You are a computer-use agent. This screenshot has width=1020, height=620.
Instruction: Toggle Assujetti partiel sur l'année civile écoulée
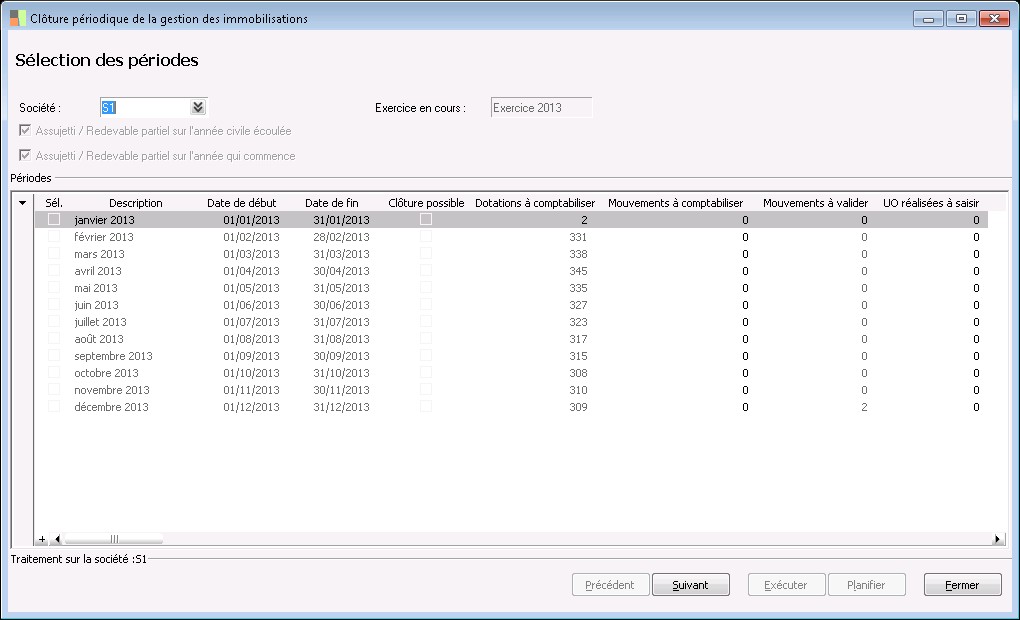tap(25, 131)
